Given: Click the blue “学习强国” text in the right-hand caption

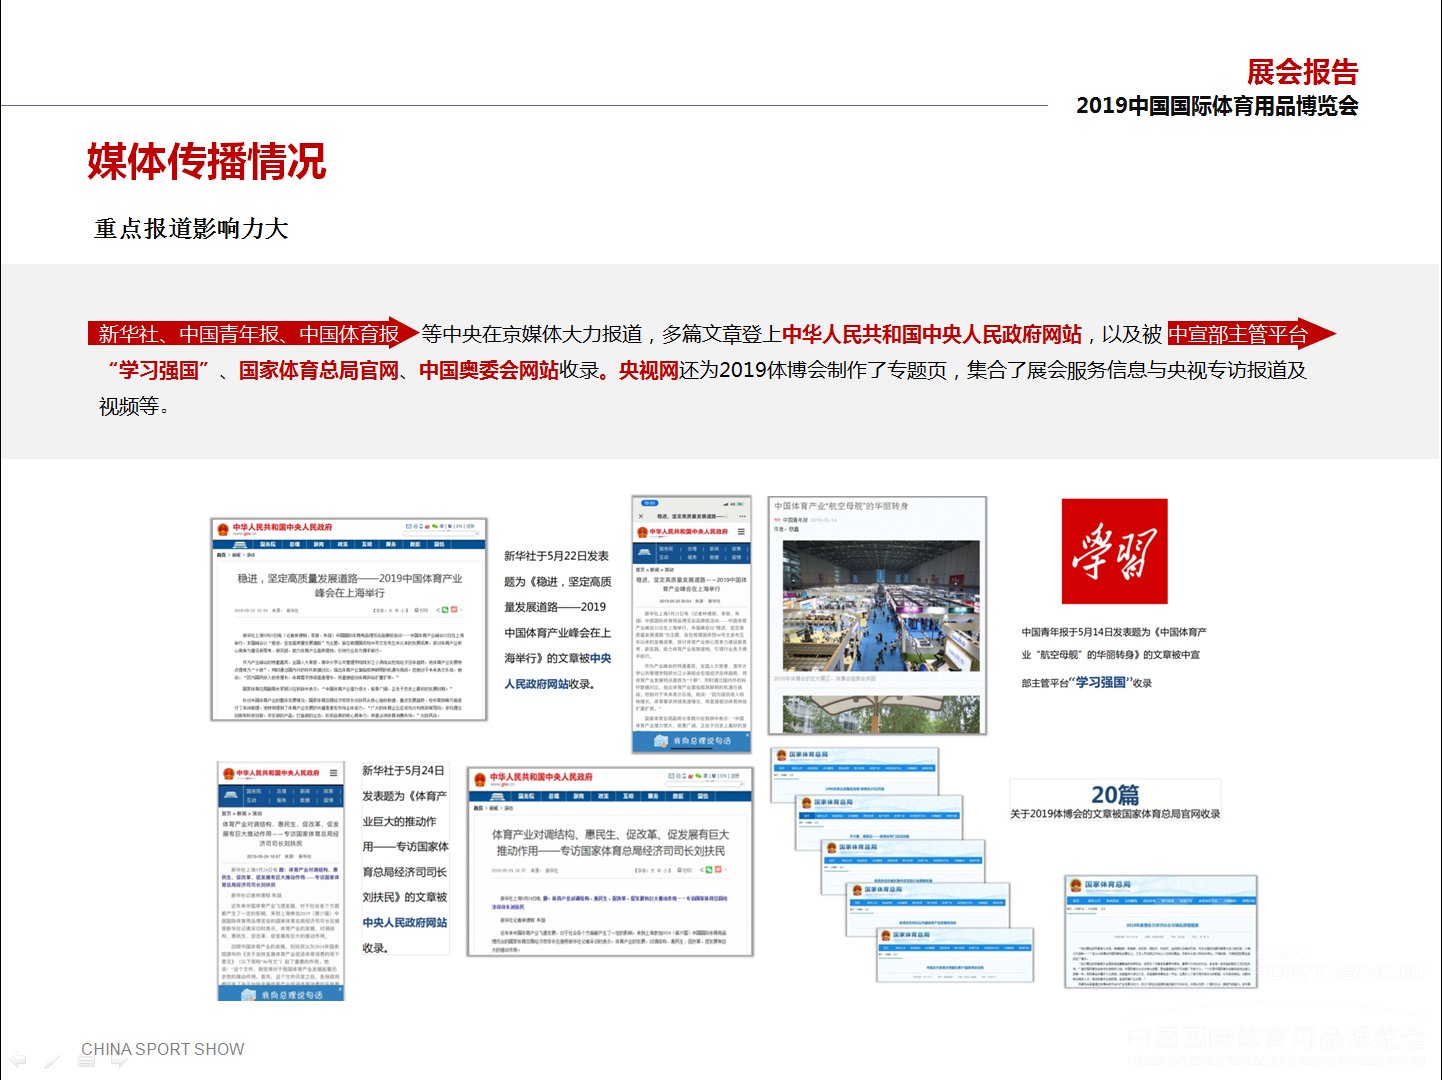Looking at the screenshot, I should tap(1099, 683).
